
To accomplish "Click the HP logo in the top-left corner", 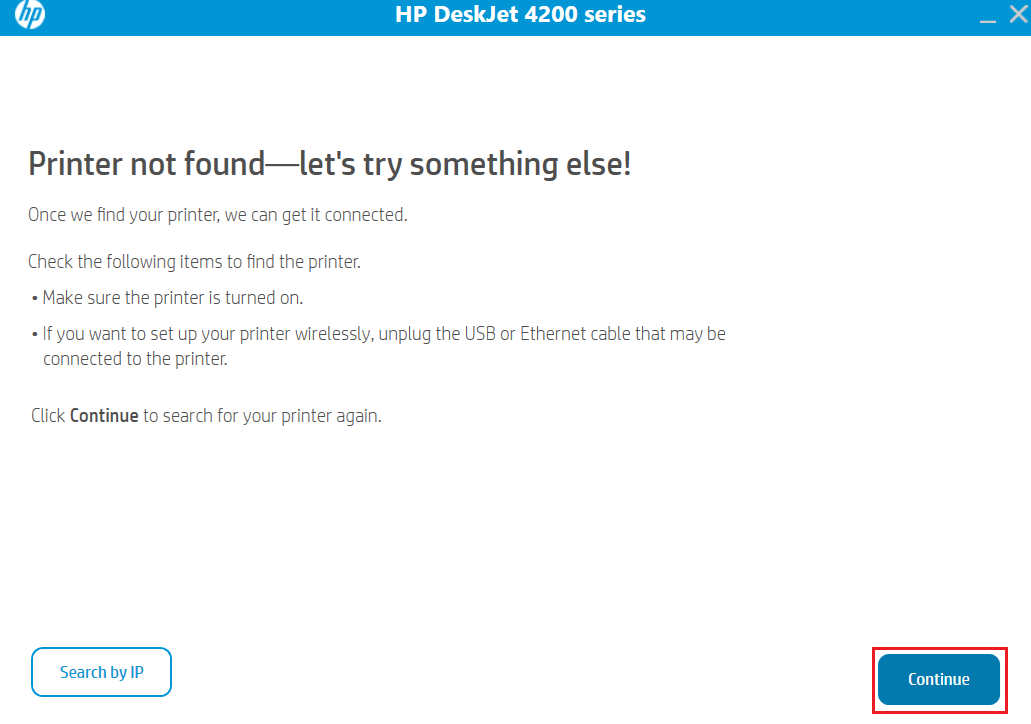I will pos(29,15).
